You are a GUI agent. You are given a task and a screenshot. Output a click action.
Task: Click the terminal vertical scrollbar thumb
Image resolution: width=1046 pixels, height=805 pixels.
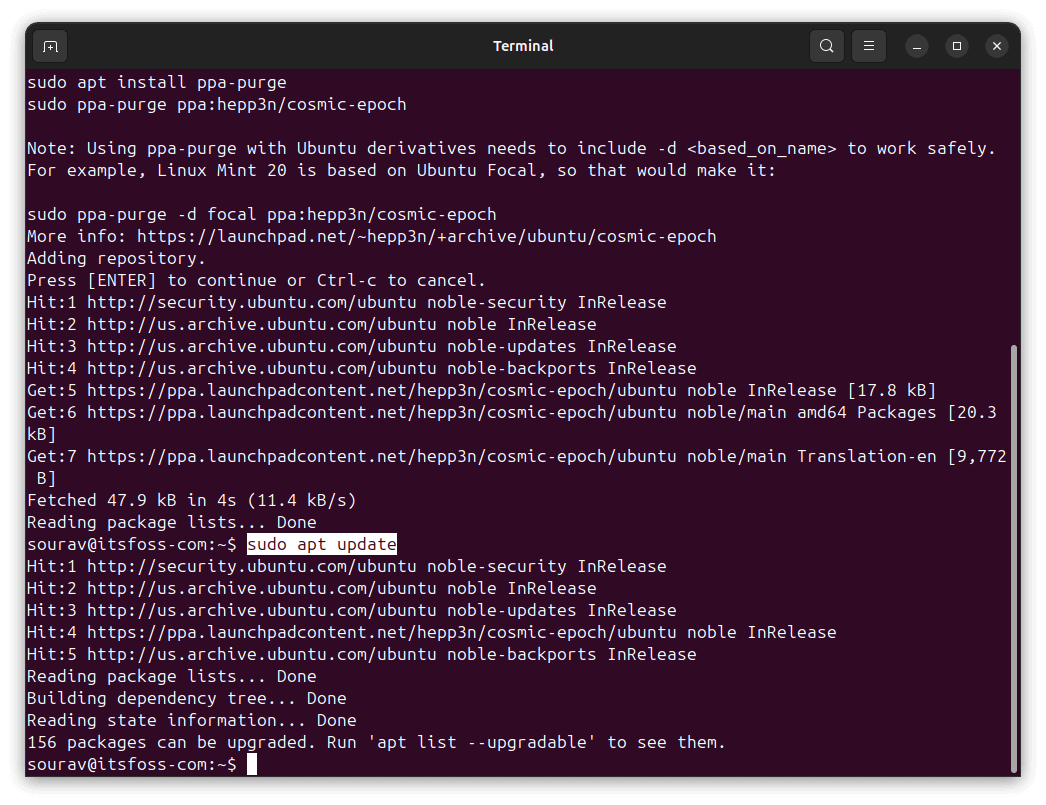[x=1014, y=558]
